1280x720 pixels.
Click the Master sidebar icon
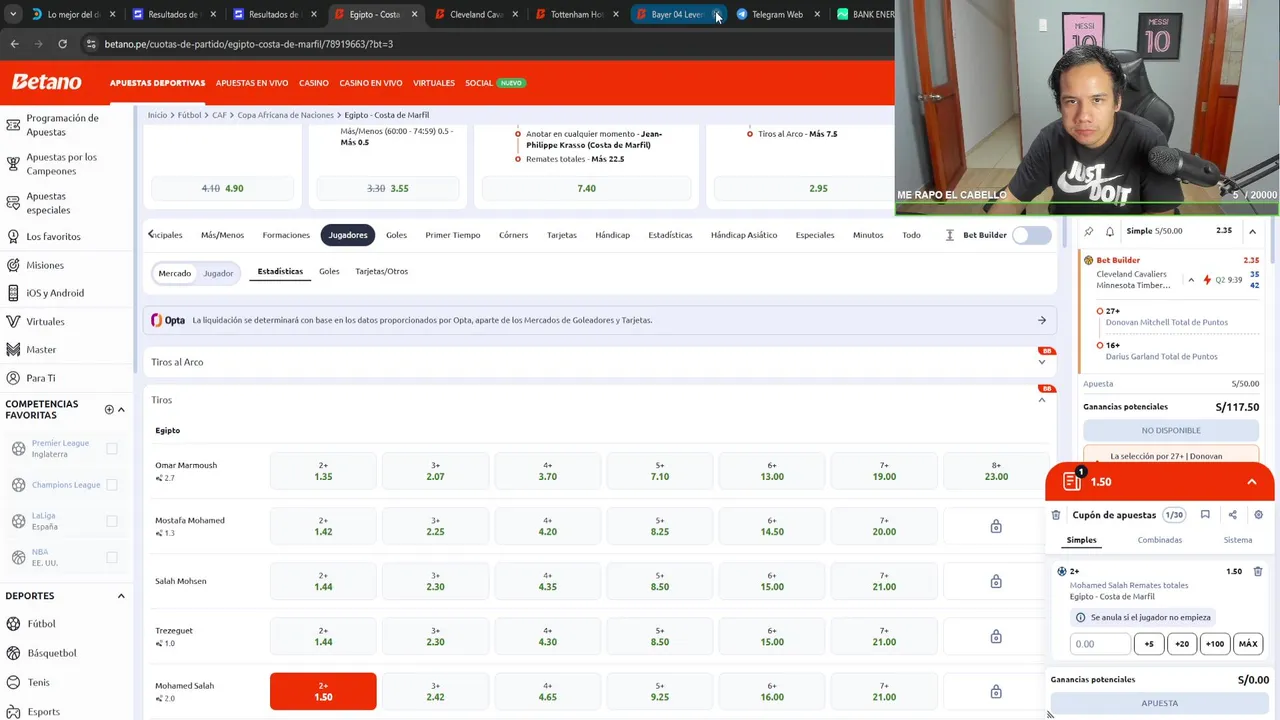click(13, 350)
